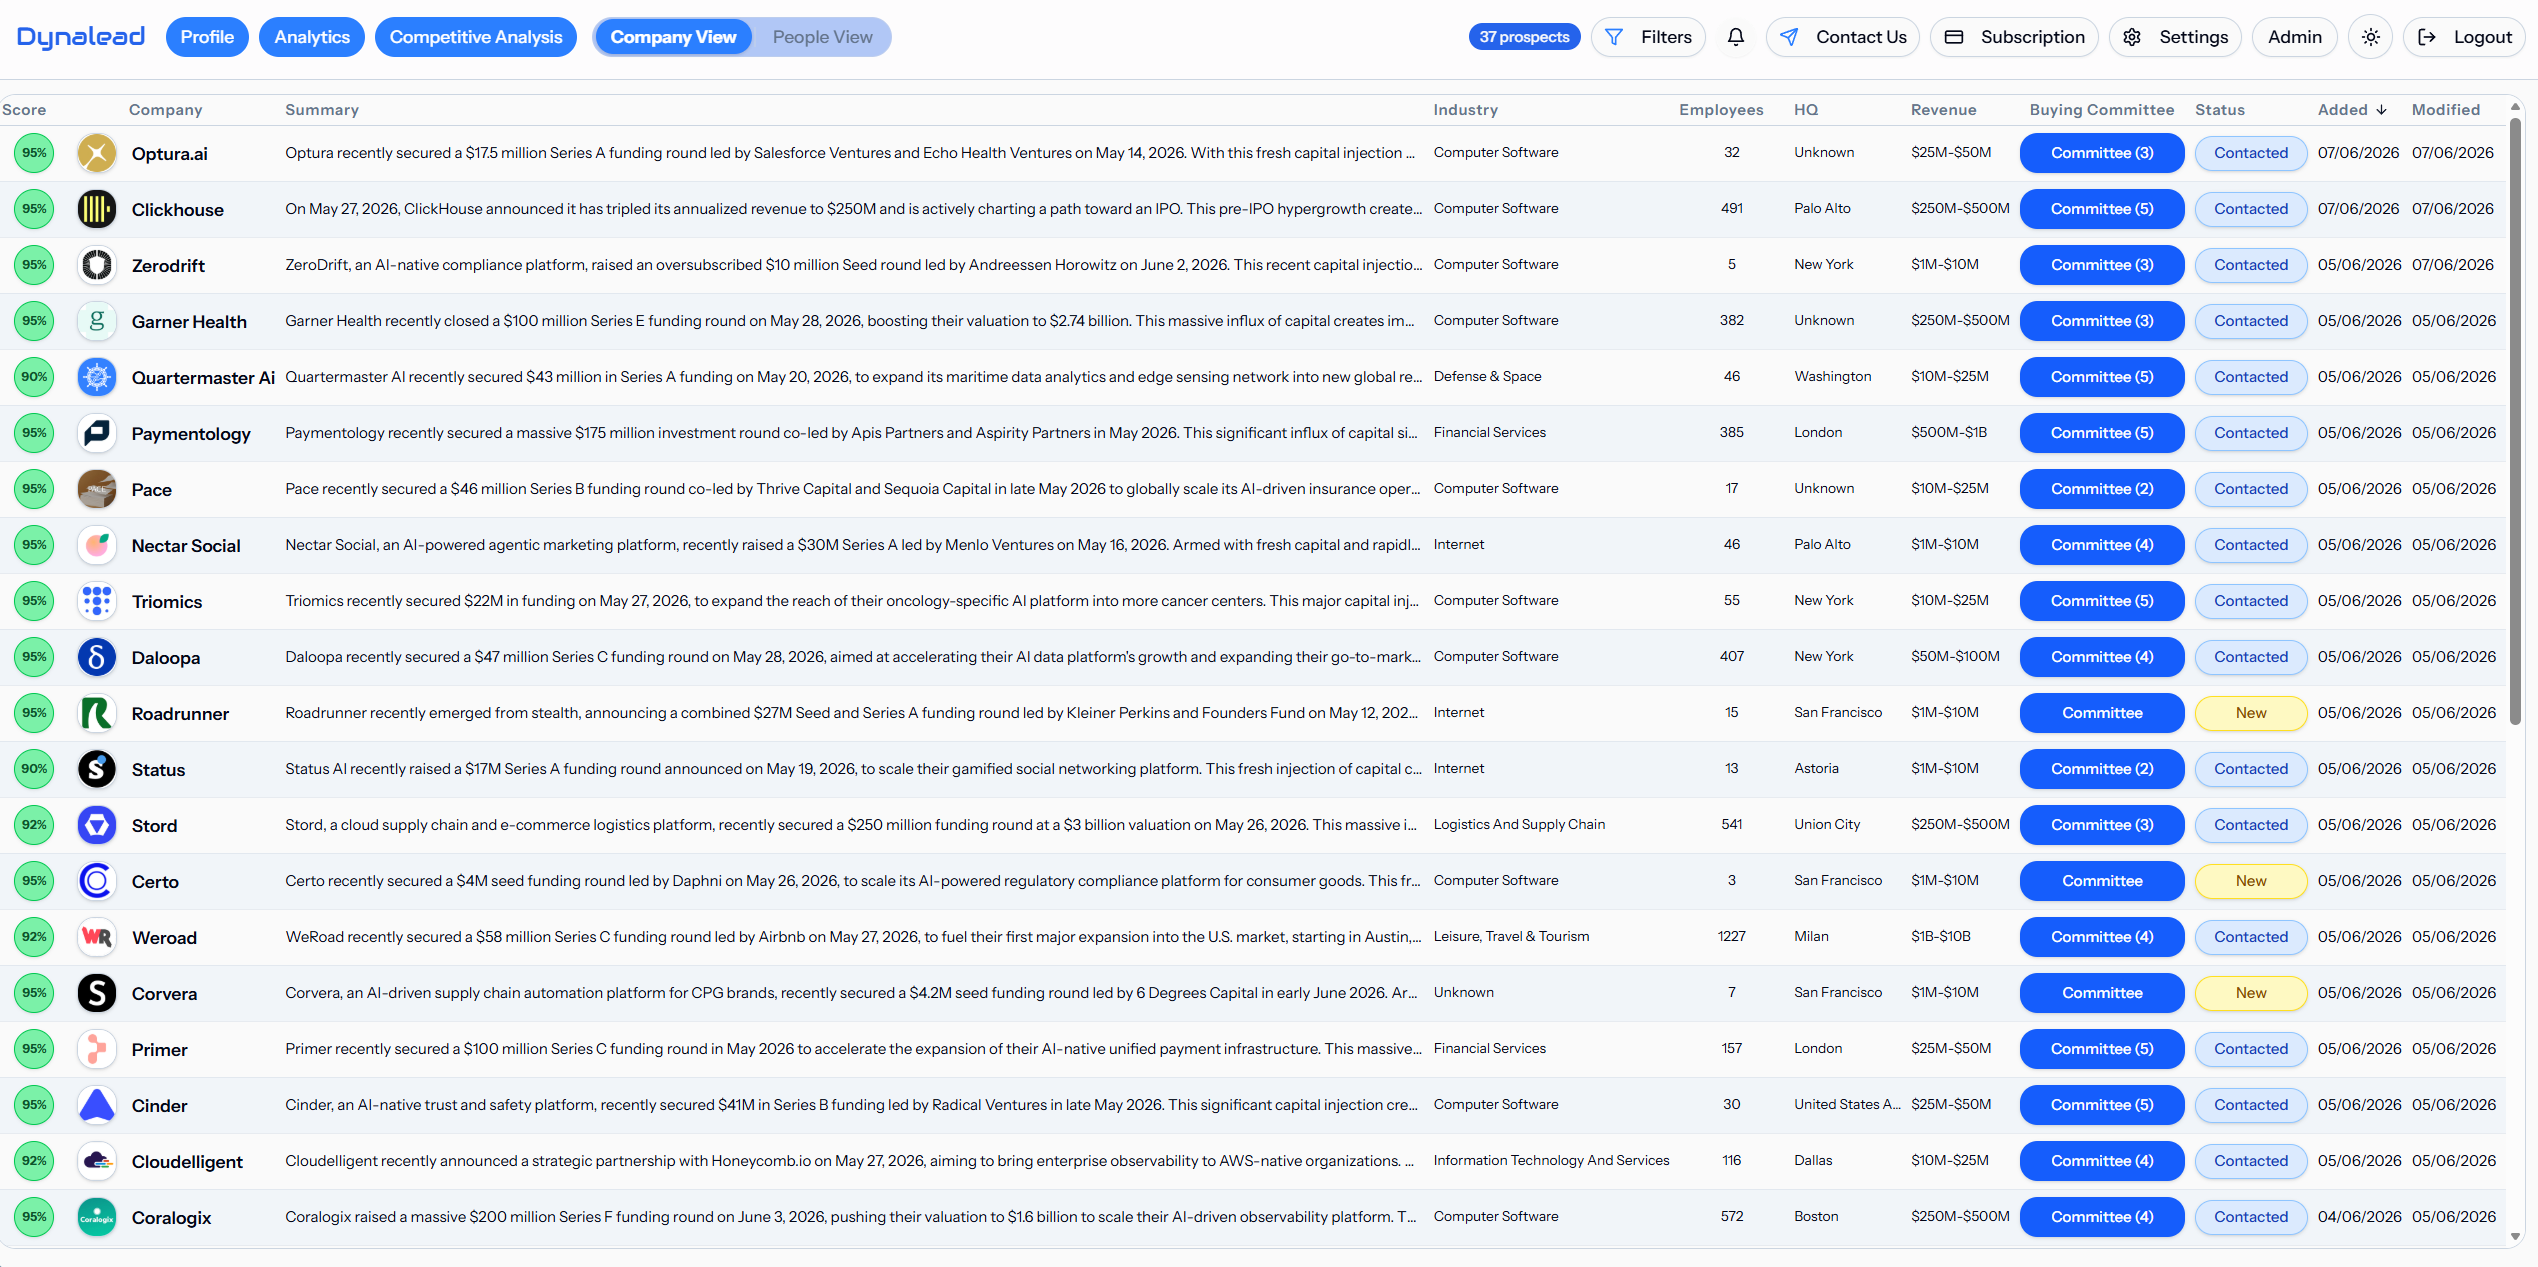Click the Stord company logo
2538x1267 pixels.
[97, 825]
